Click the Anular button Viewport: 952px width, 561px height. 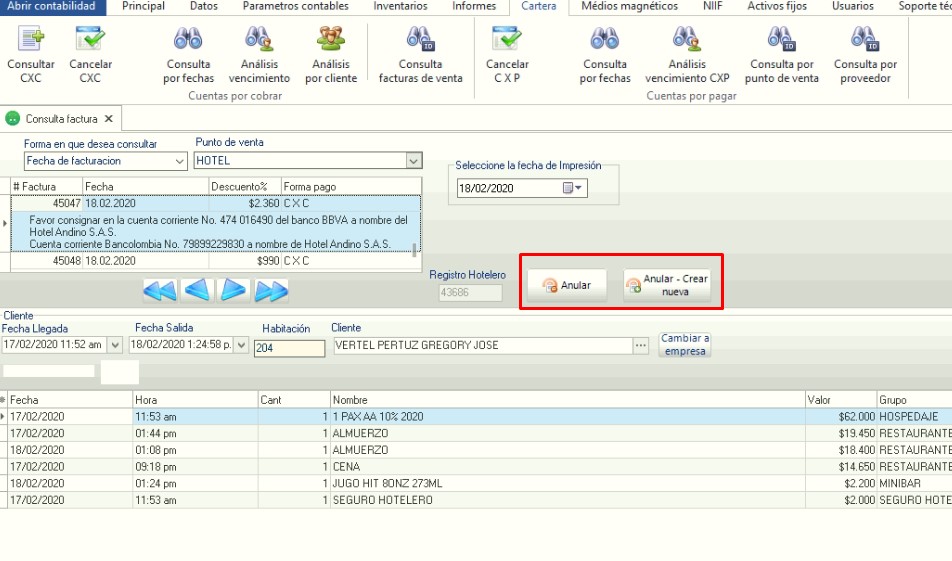[567, 285]
